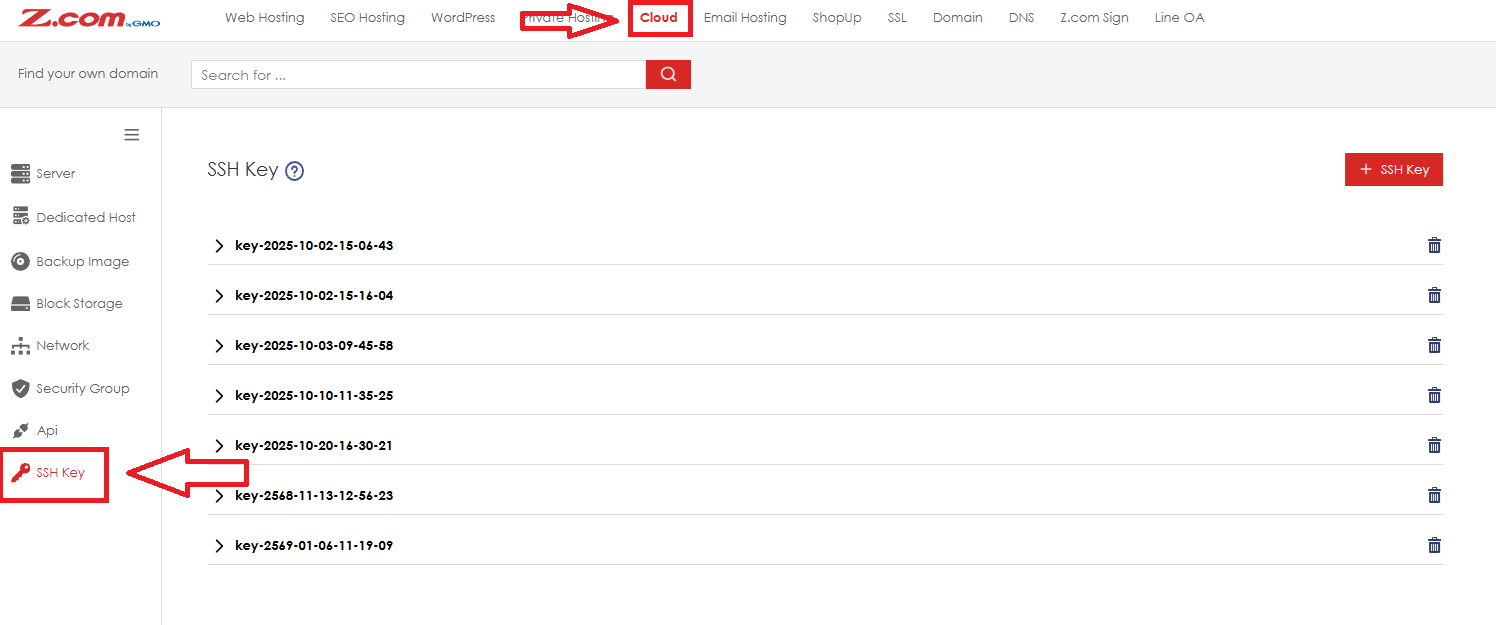Click the key-2025-10-02-15-06-43 name text

[314, 246]
